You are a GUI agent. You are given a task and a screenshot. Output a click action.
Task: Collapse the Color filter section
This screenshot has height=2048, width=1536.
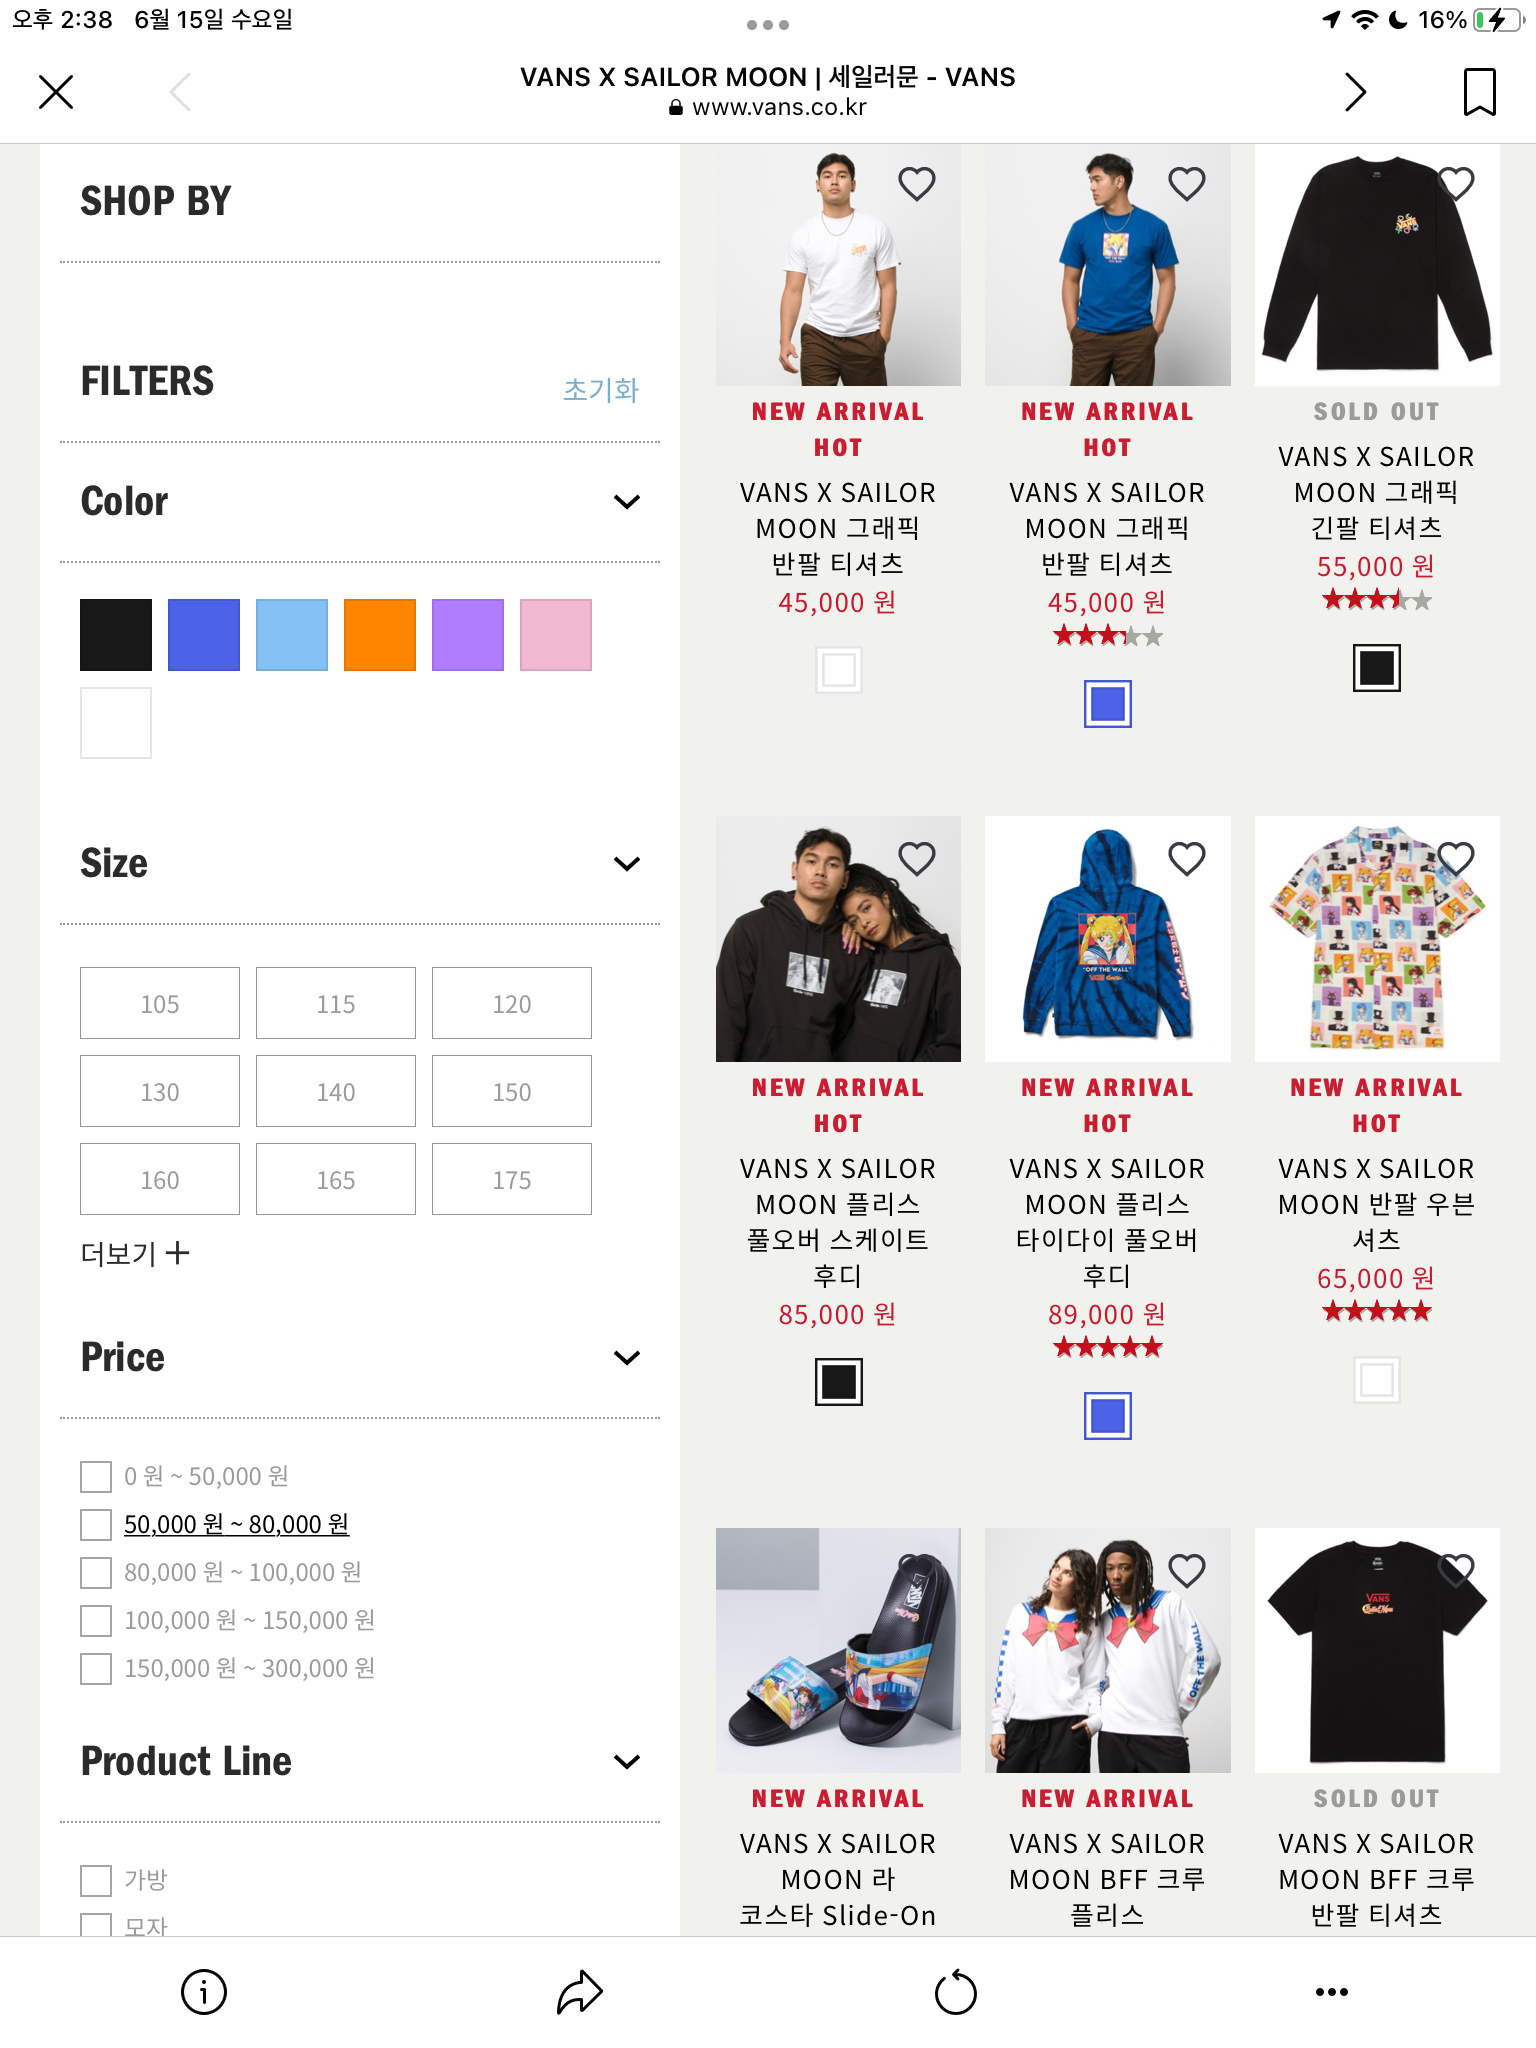626,502
